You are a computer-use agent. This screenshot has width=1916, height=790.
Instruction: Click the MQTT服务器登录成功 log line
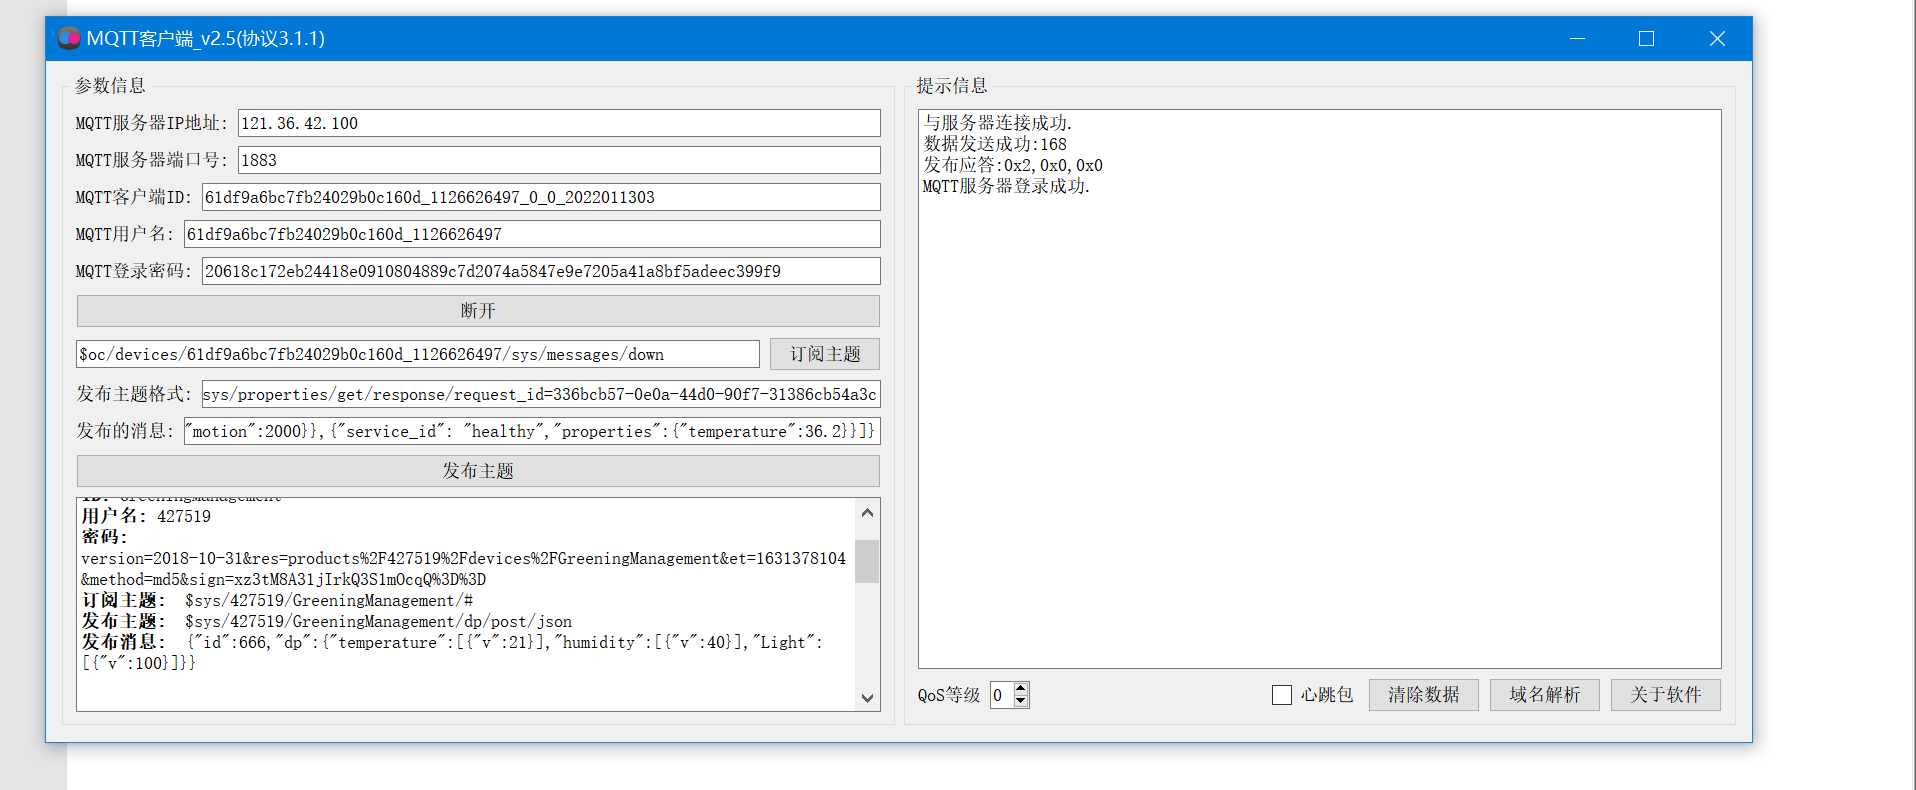[x=1006, y=186]
